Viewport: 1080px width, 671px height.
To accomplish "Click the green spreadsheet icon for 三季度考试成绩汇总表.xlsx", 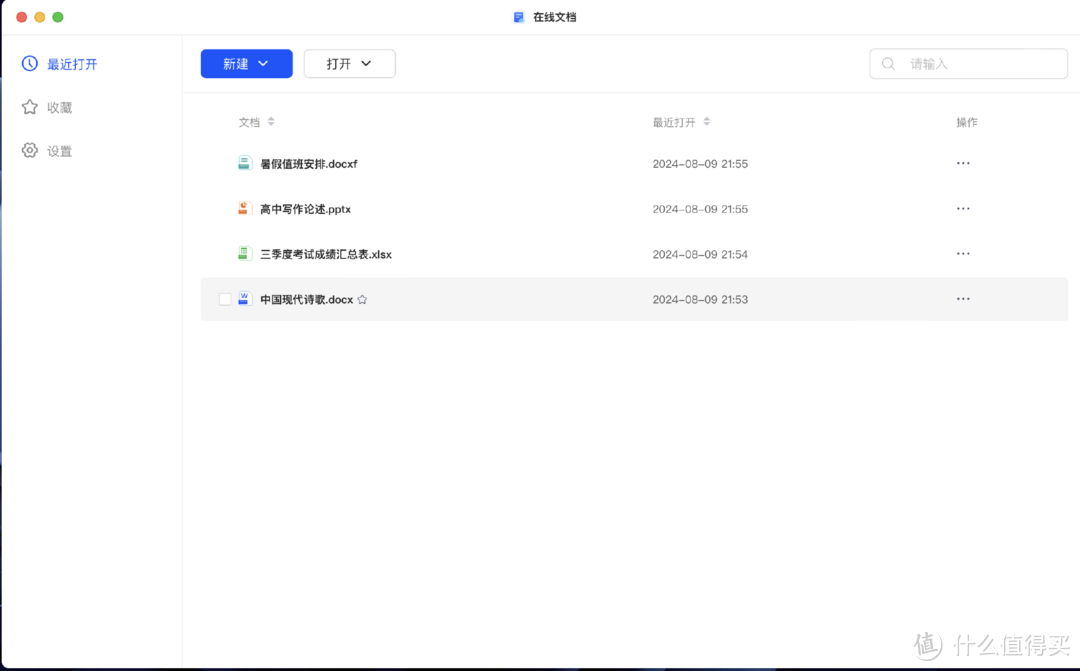I will (x=243, y=253).
